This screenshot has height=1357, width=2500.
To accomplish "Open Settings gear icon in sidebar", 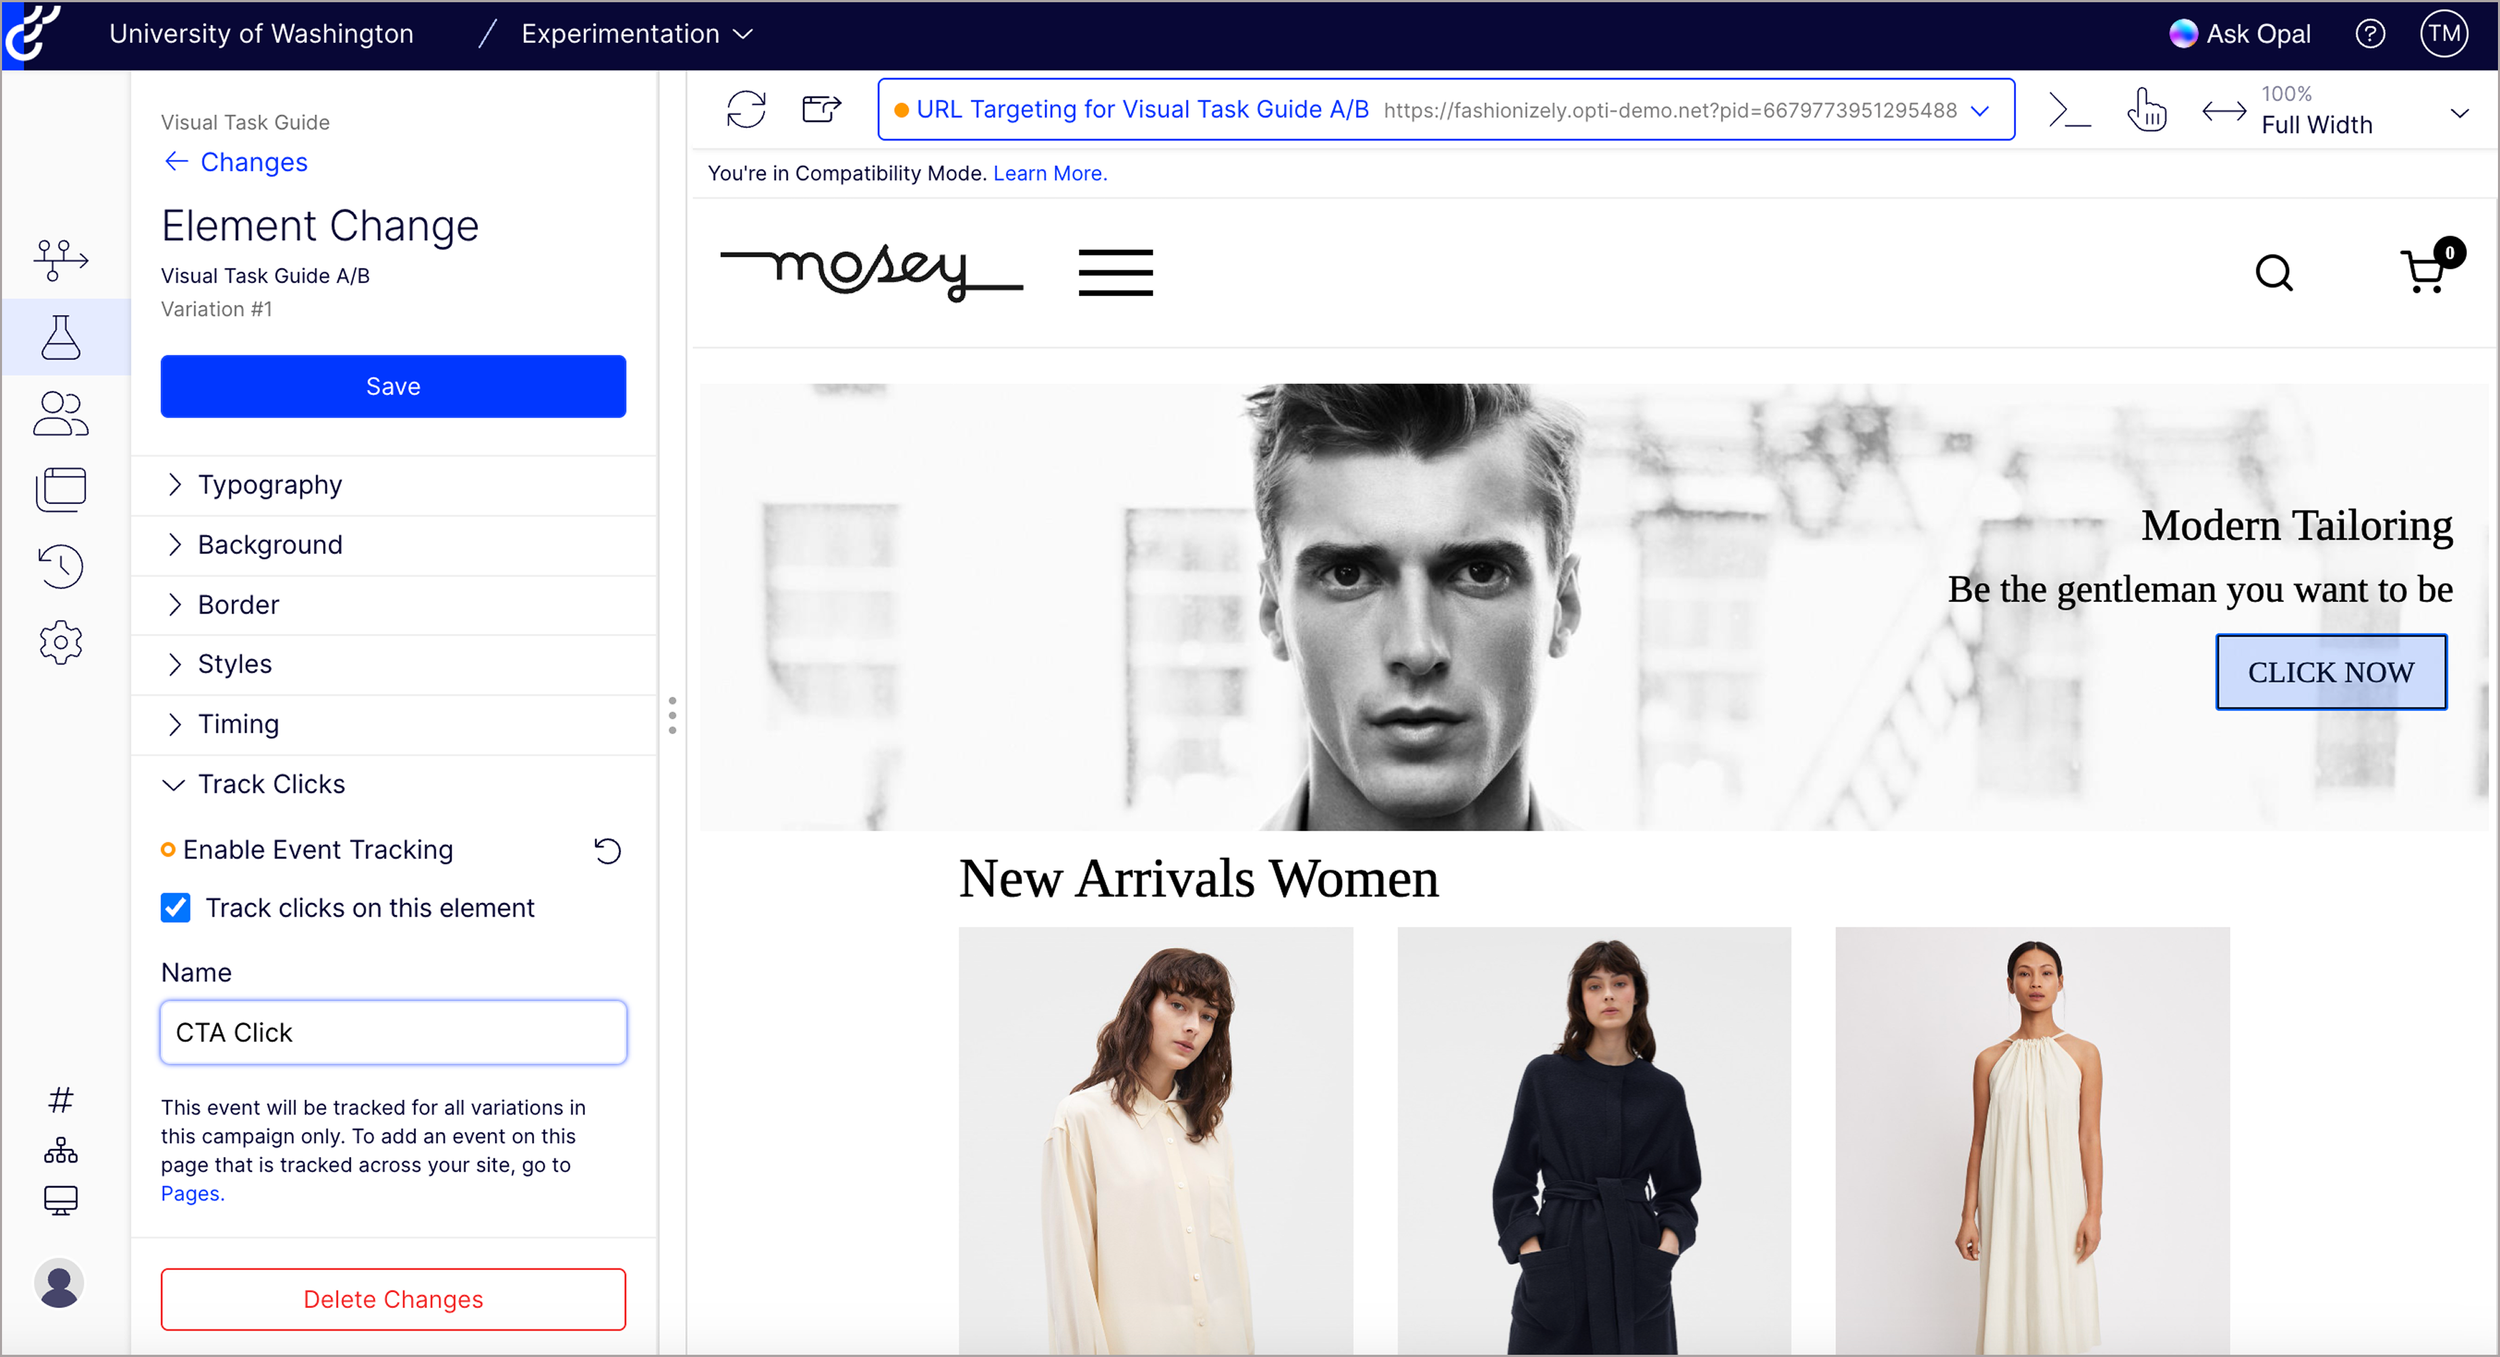I will [61, 642].
